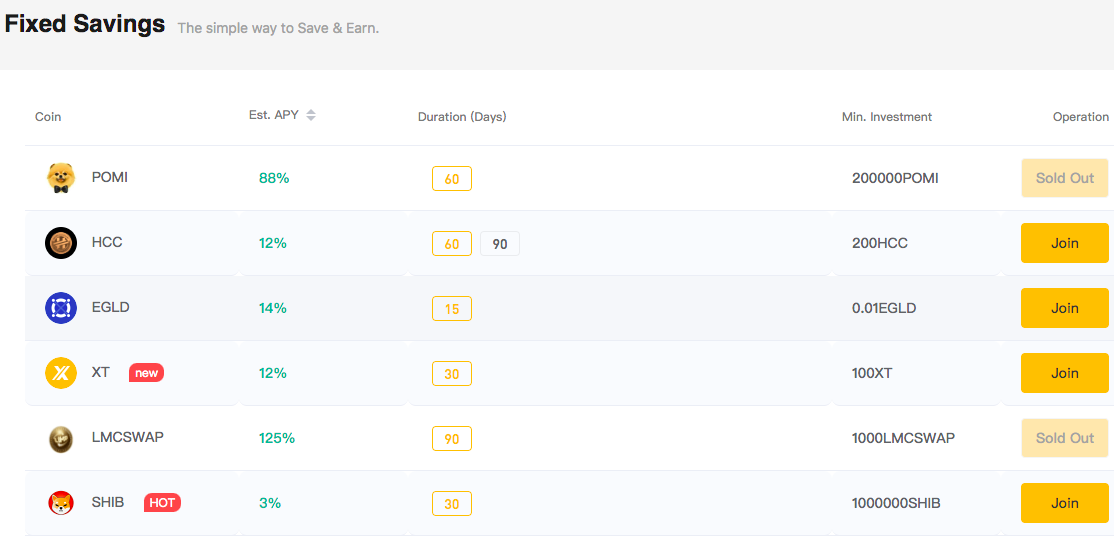1114x539 pixels.
Task: Click the Min. Investment column header
Action: click(x=887, y=116)
